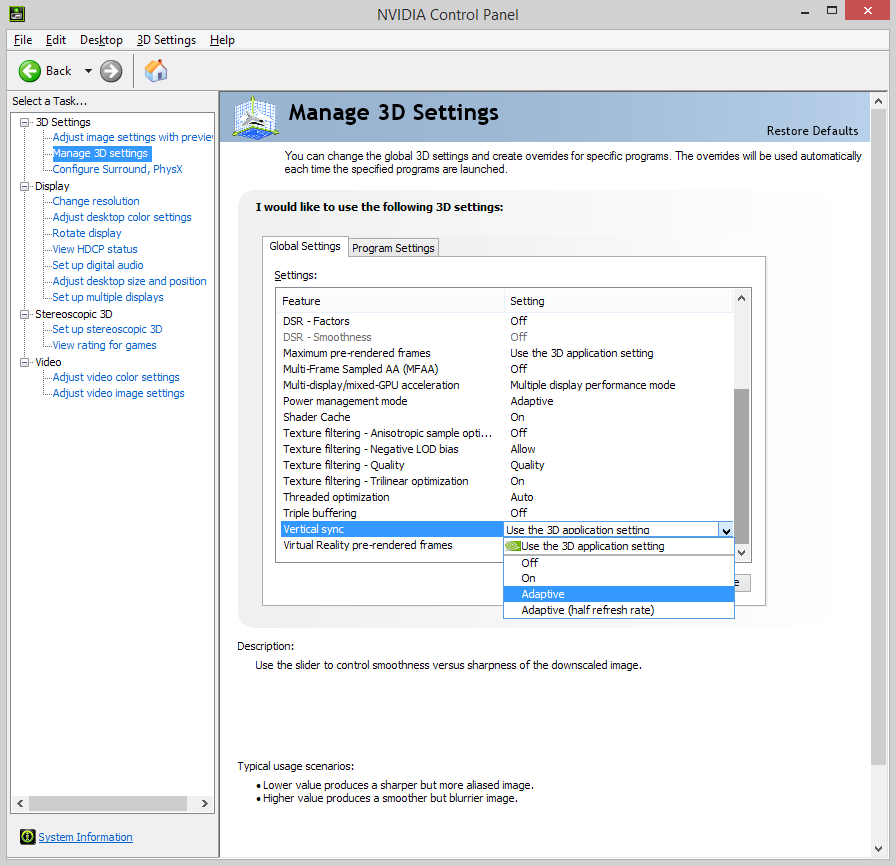Click the task pane scroll right arrow
Viewport: 896px width, 866px height.
point(205,803)
